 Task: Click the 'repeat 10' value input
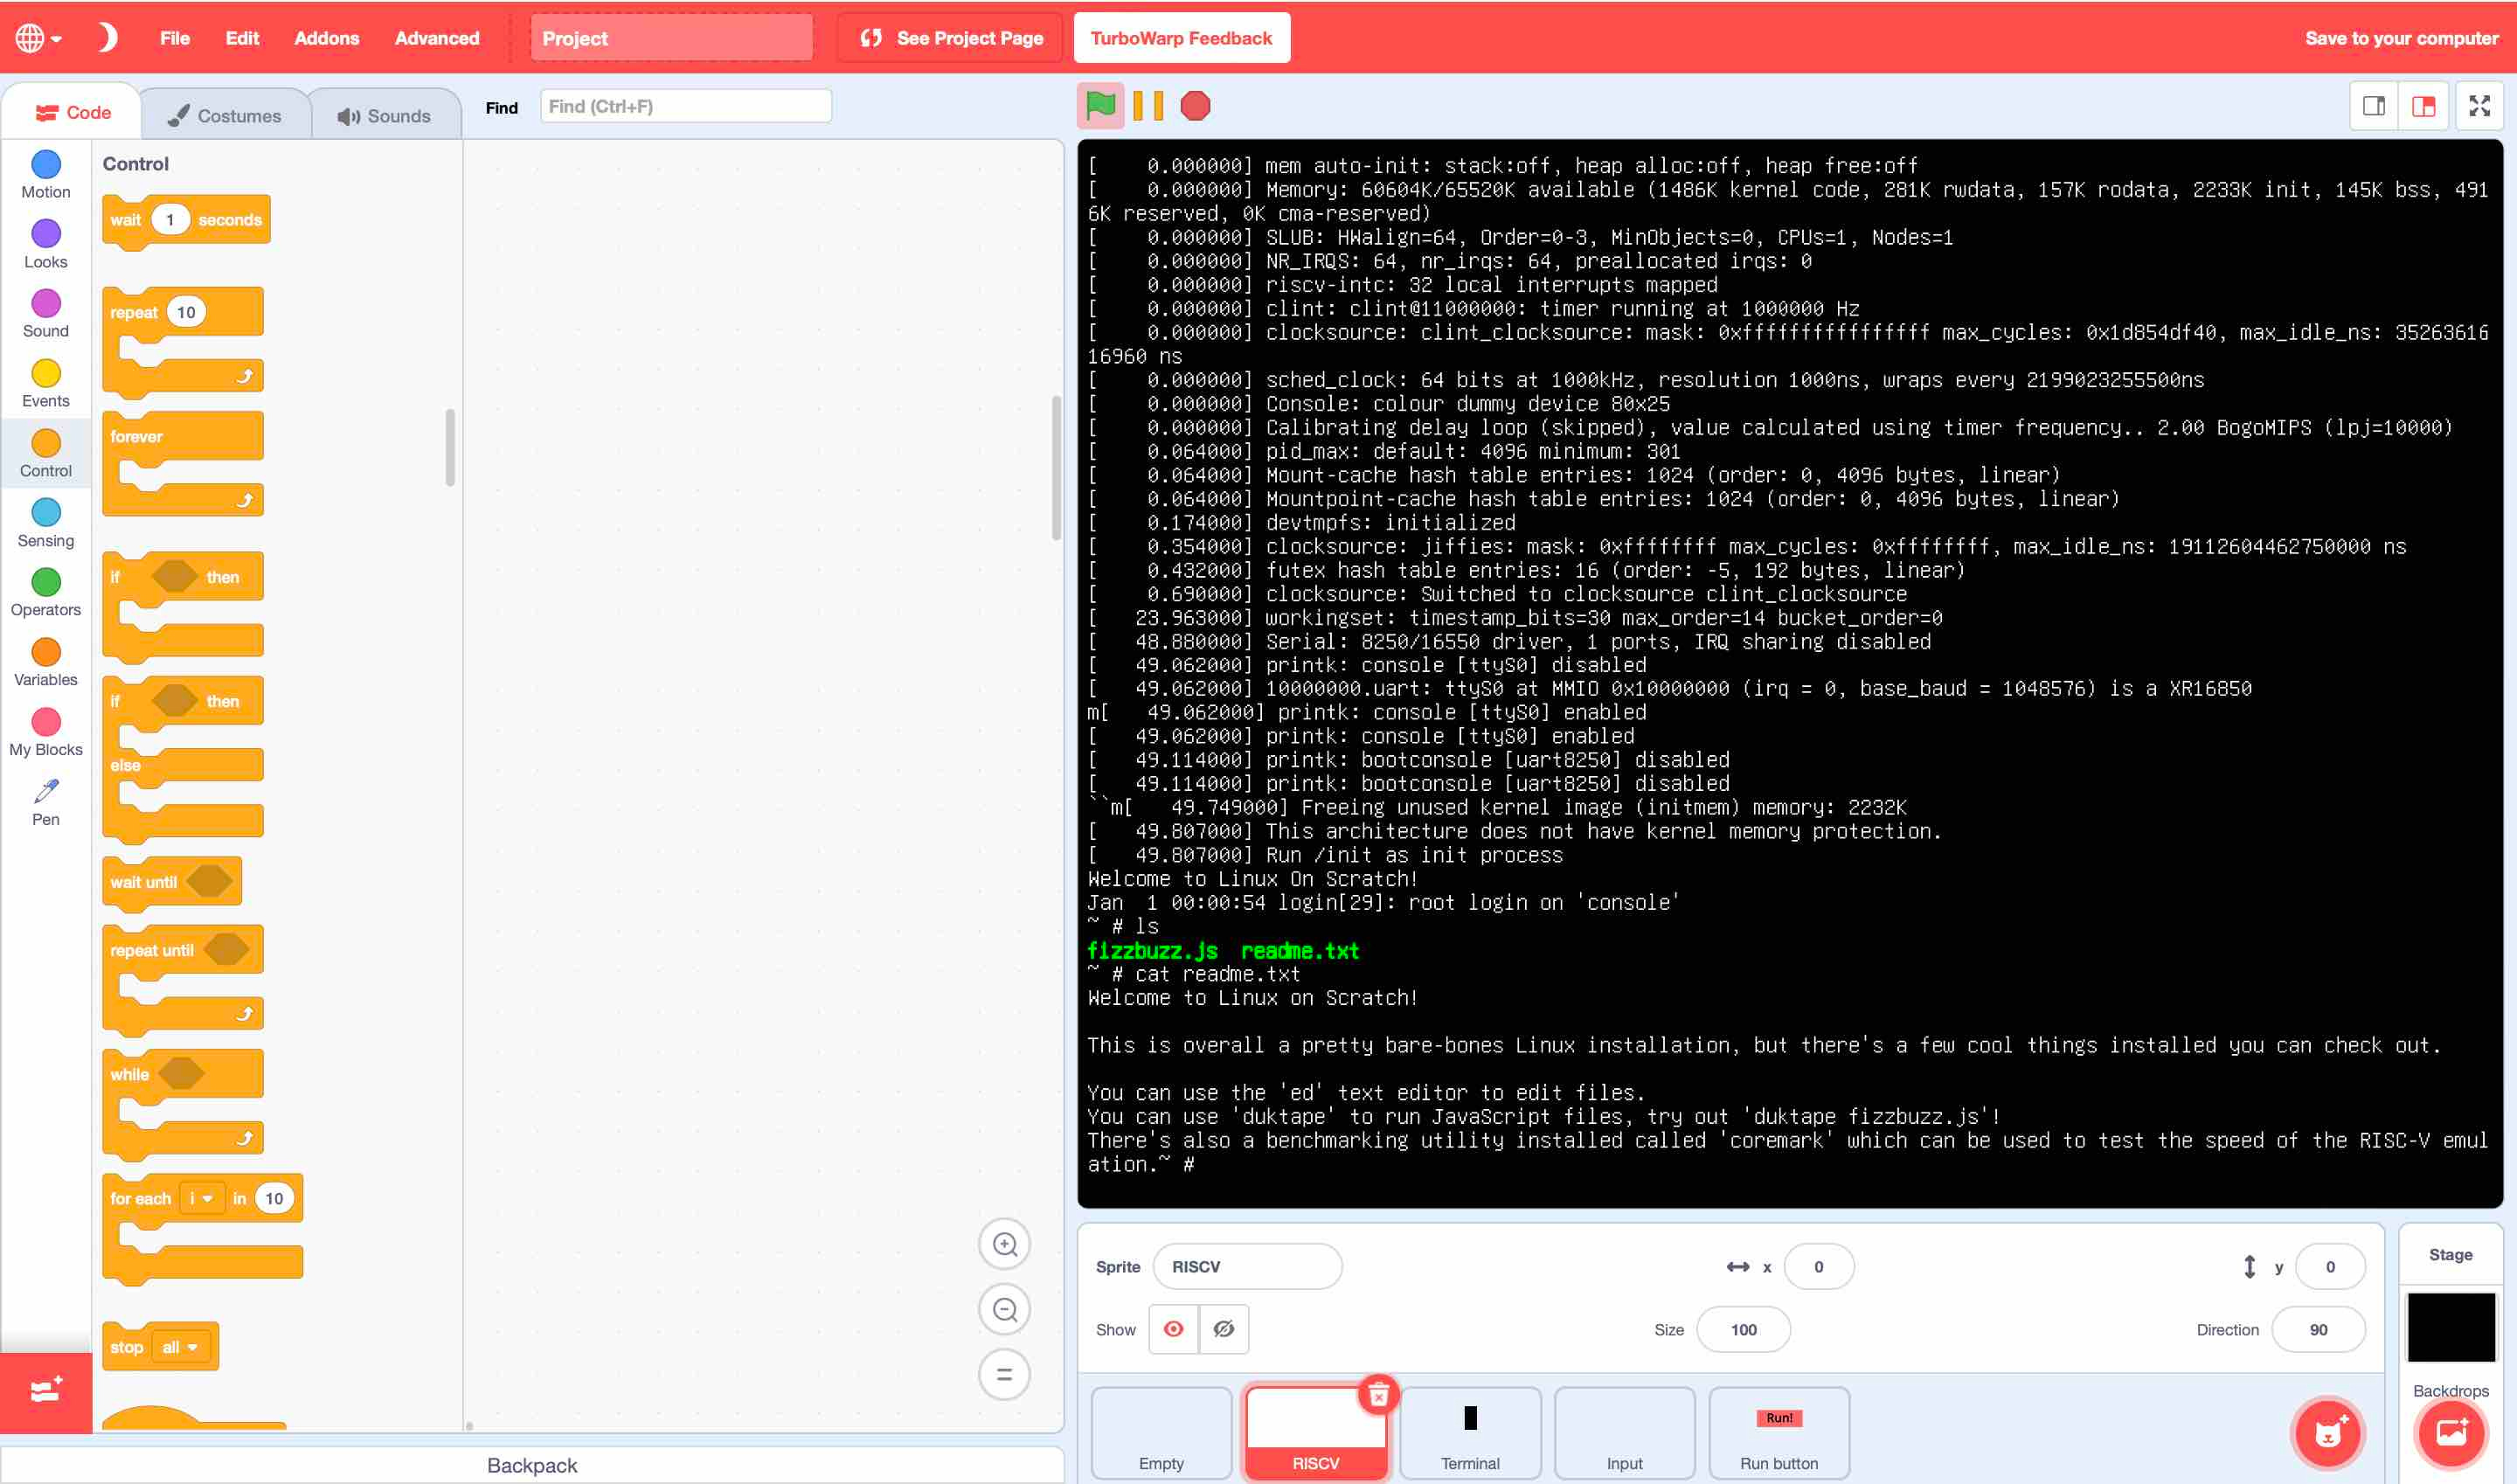click(186, 312)
